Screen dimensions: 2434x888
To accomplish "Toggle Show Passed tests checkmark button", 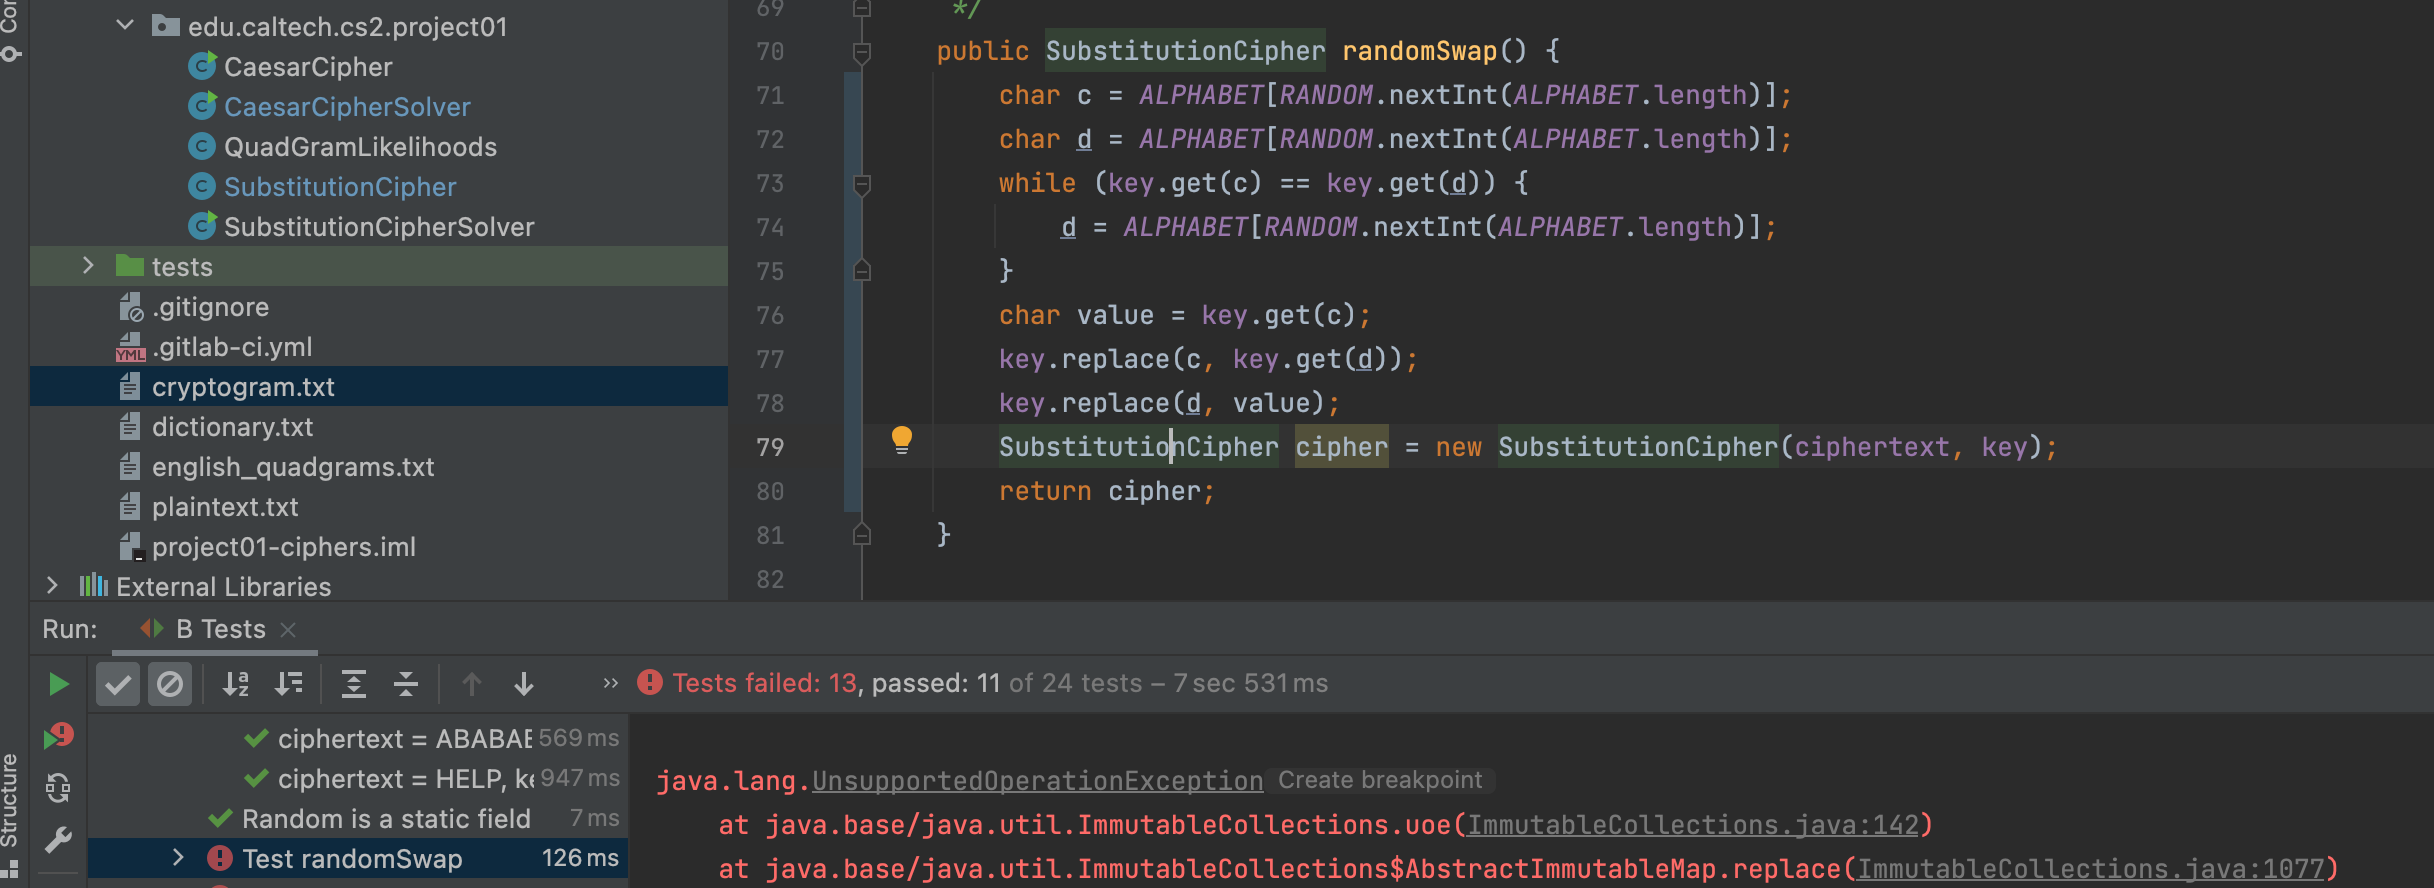I will coord(118,684).
